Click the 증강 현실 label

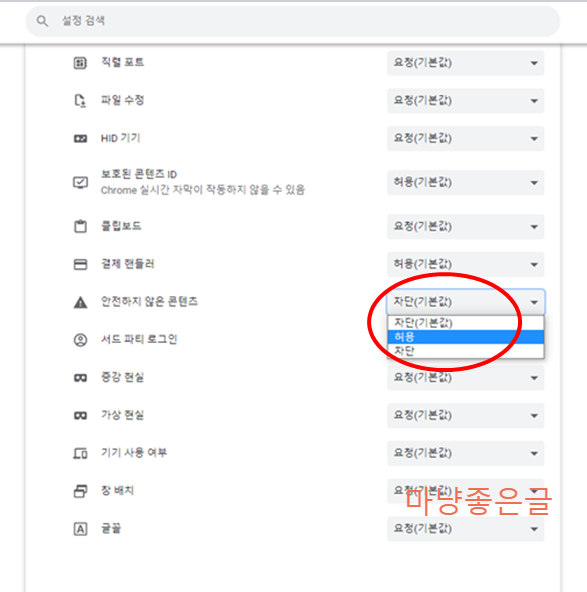click(x=122, y=377)
